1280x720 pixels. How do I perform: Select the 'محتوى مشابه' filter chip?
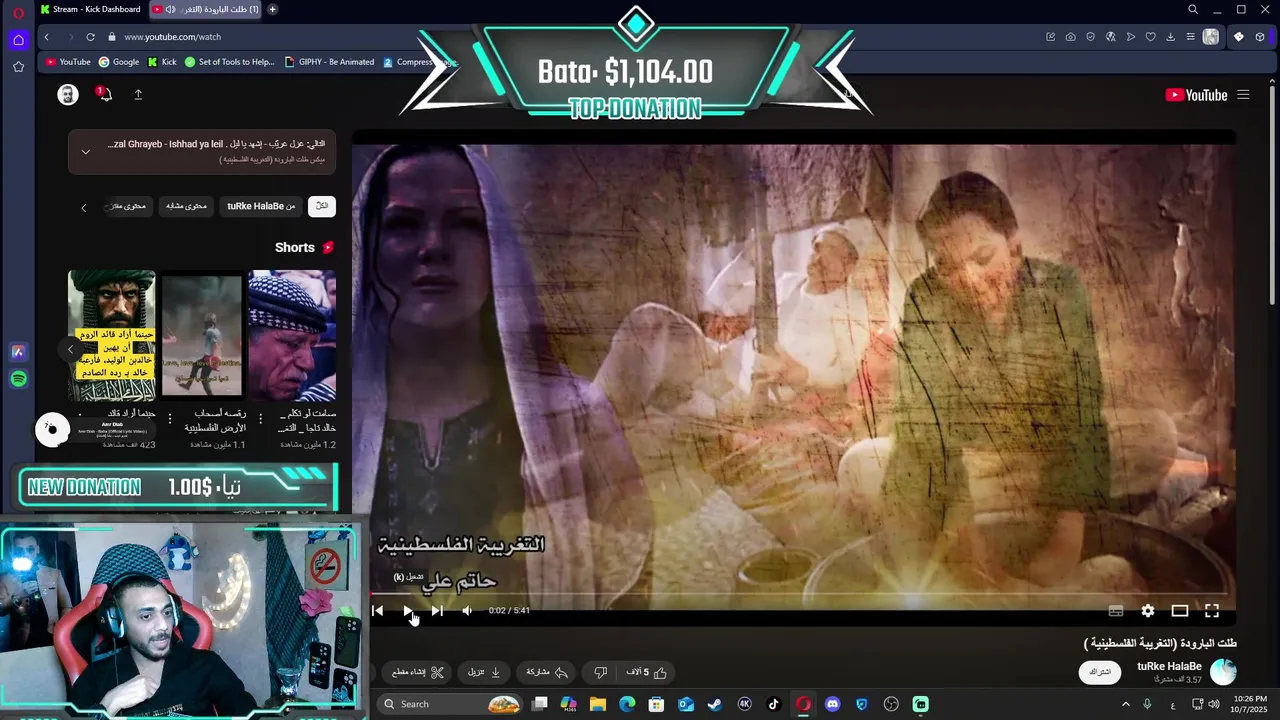click(x=186, y=206)
